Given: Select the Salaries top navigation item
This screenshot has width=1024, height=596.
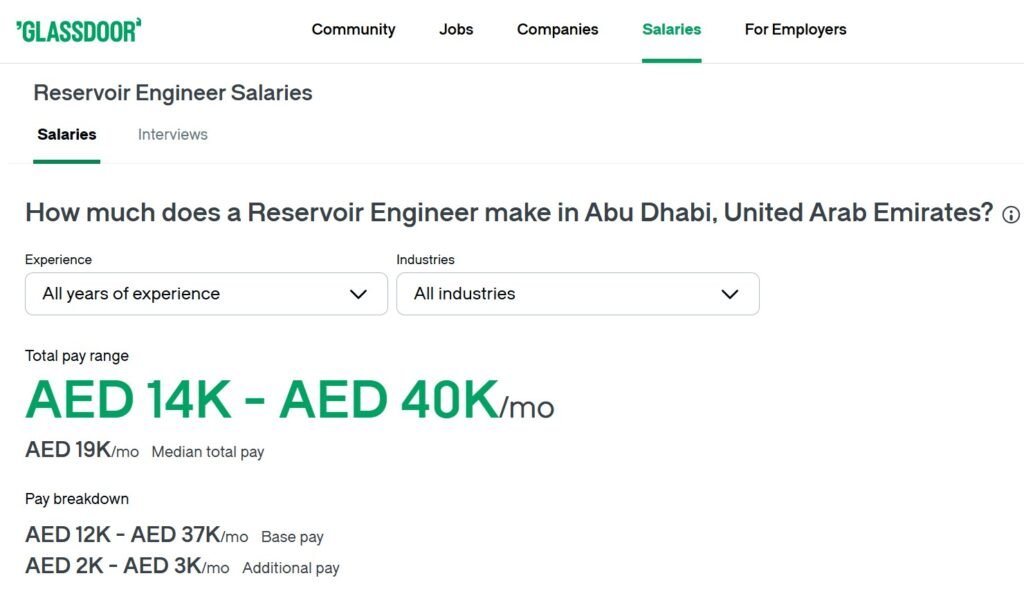Looking at the screenshot, I should pyautogui.click(x=671, y=29).
